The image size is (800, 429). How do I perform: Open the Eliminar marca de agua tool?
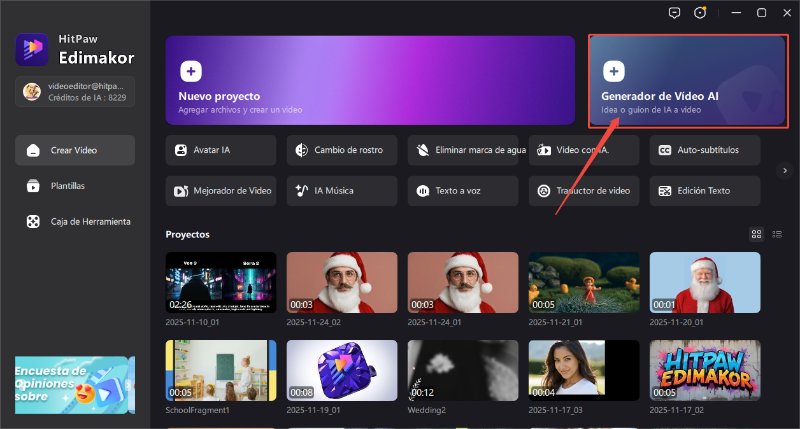[x=463, y=150]
